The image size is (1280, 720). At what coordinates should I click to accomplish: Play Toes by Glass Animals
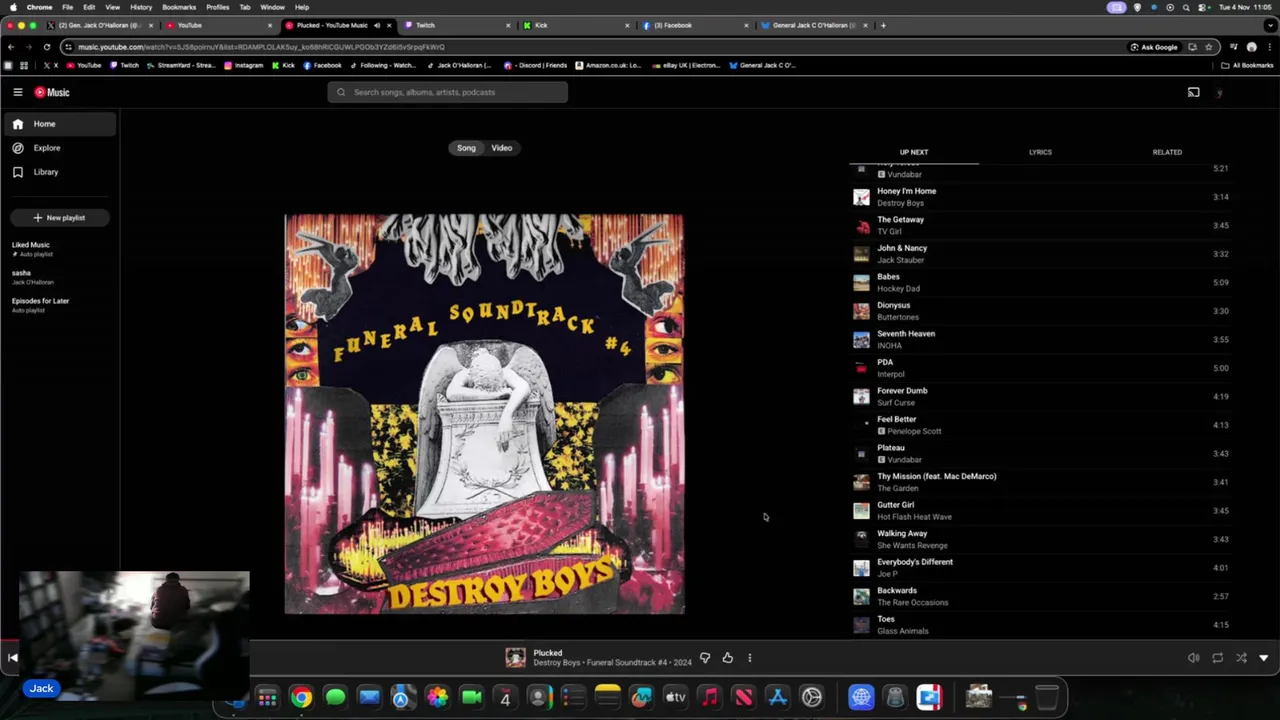pos(1040,625)
